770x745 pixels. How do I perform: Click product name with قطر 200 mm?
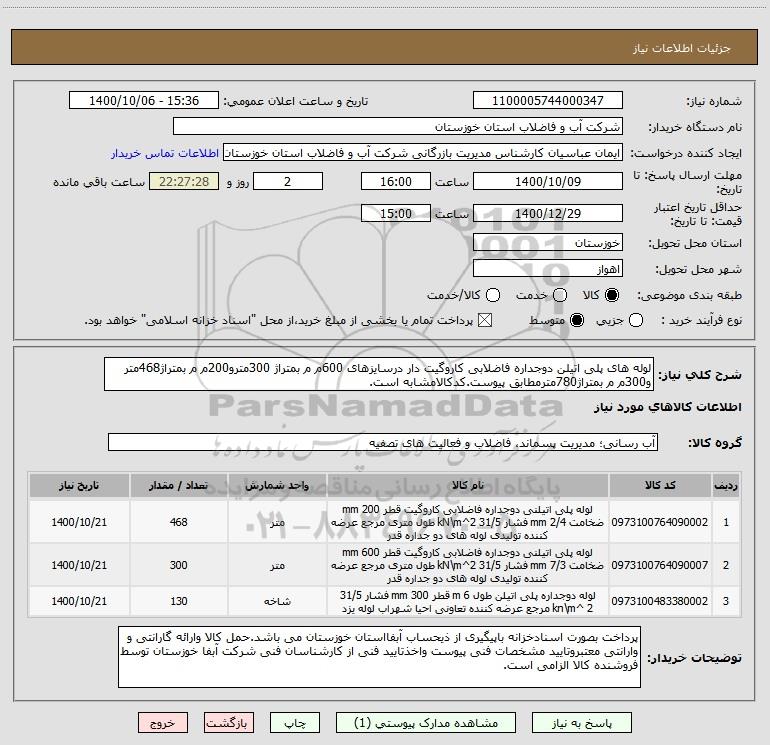point(468,522)
